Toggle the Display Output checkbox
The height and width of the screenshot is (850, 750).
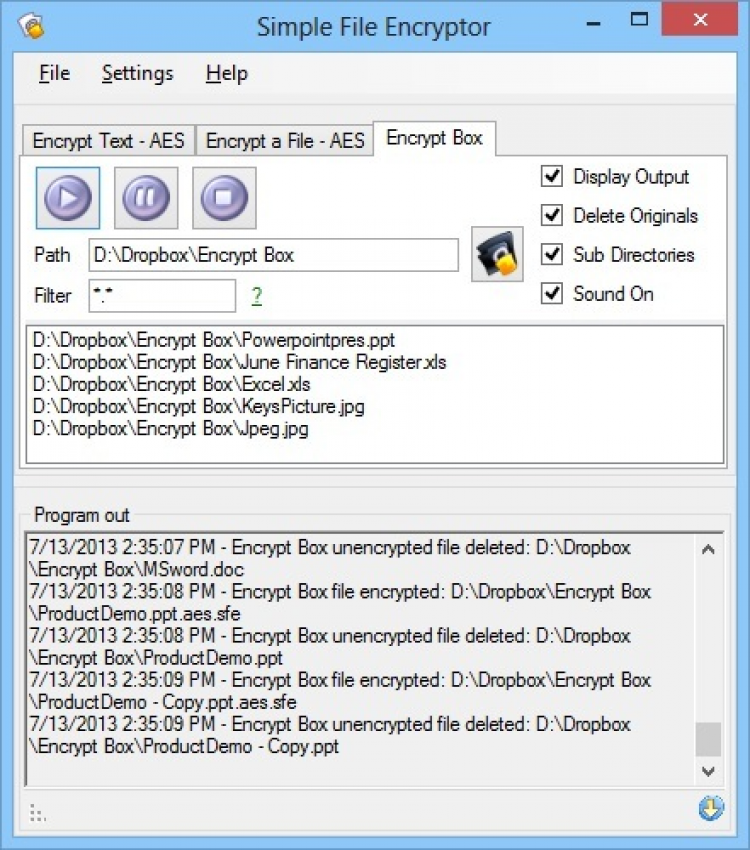click(552, 177)
